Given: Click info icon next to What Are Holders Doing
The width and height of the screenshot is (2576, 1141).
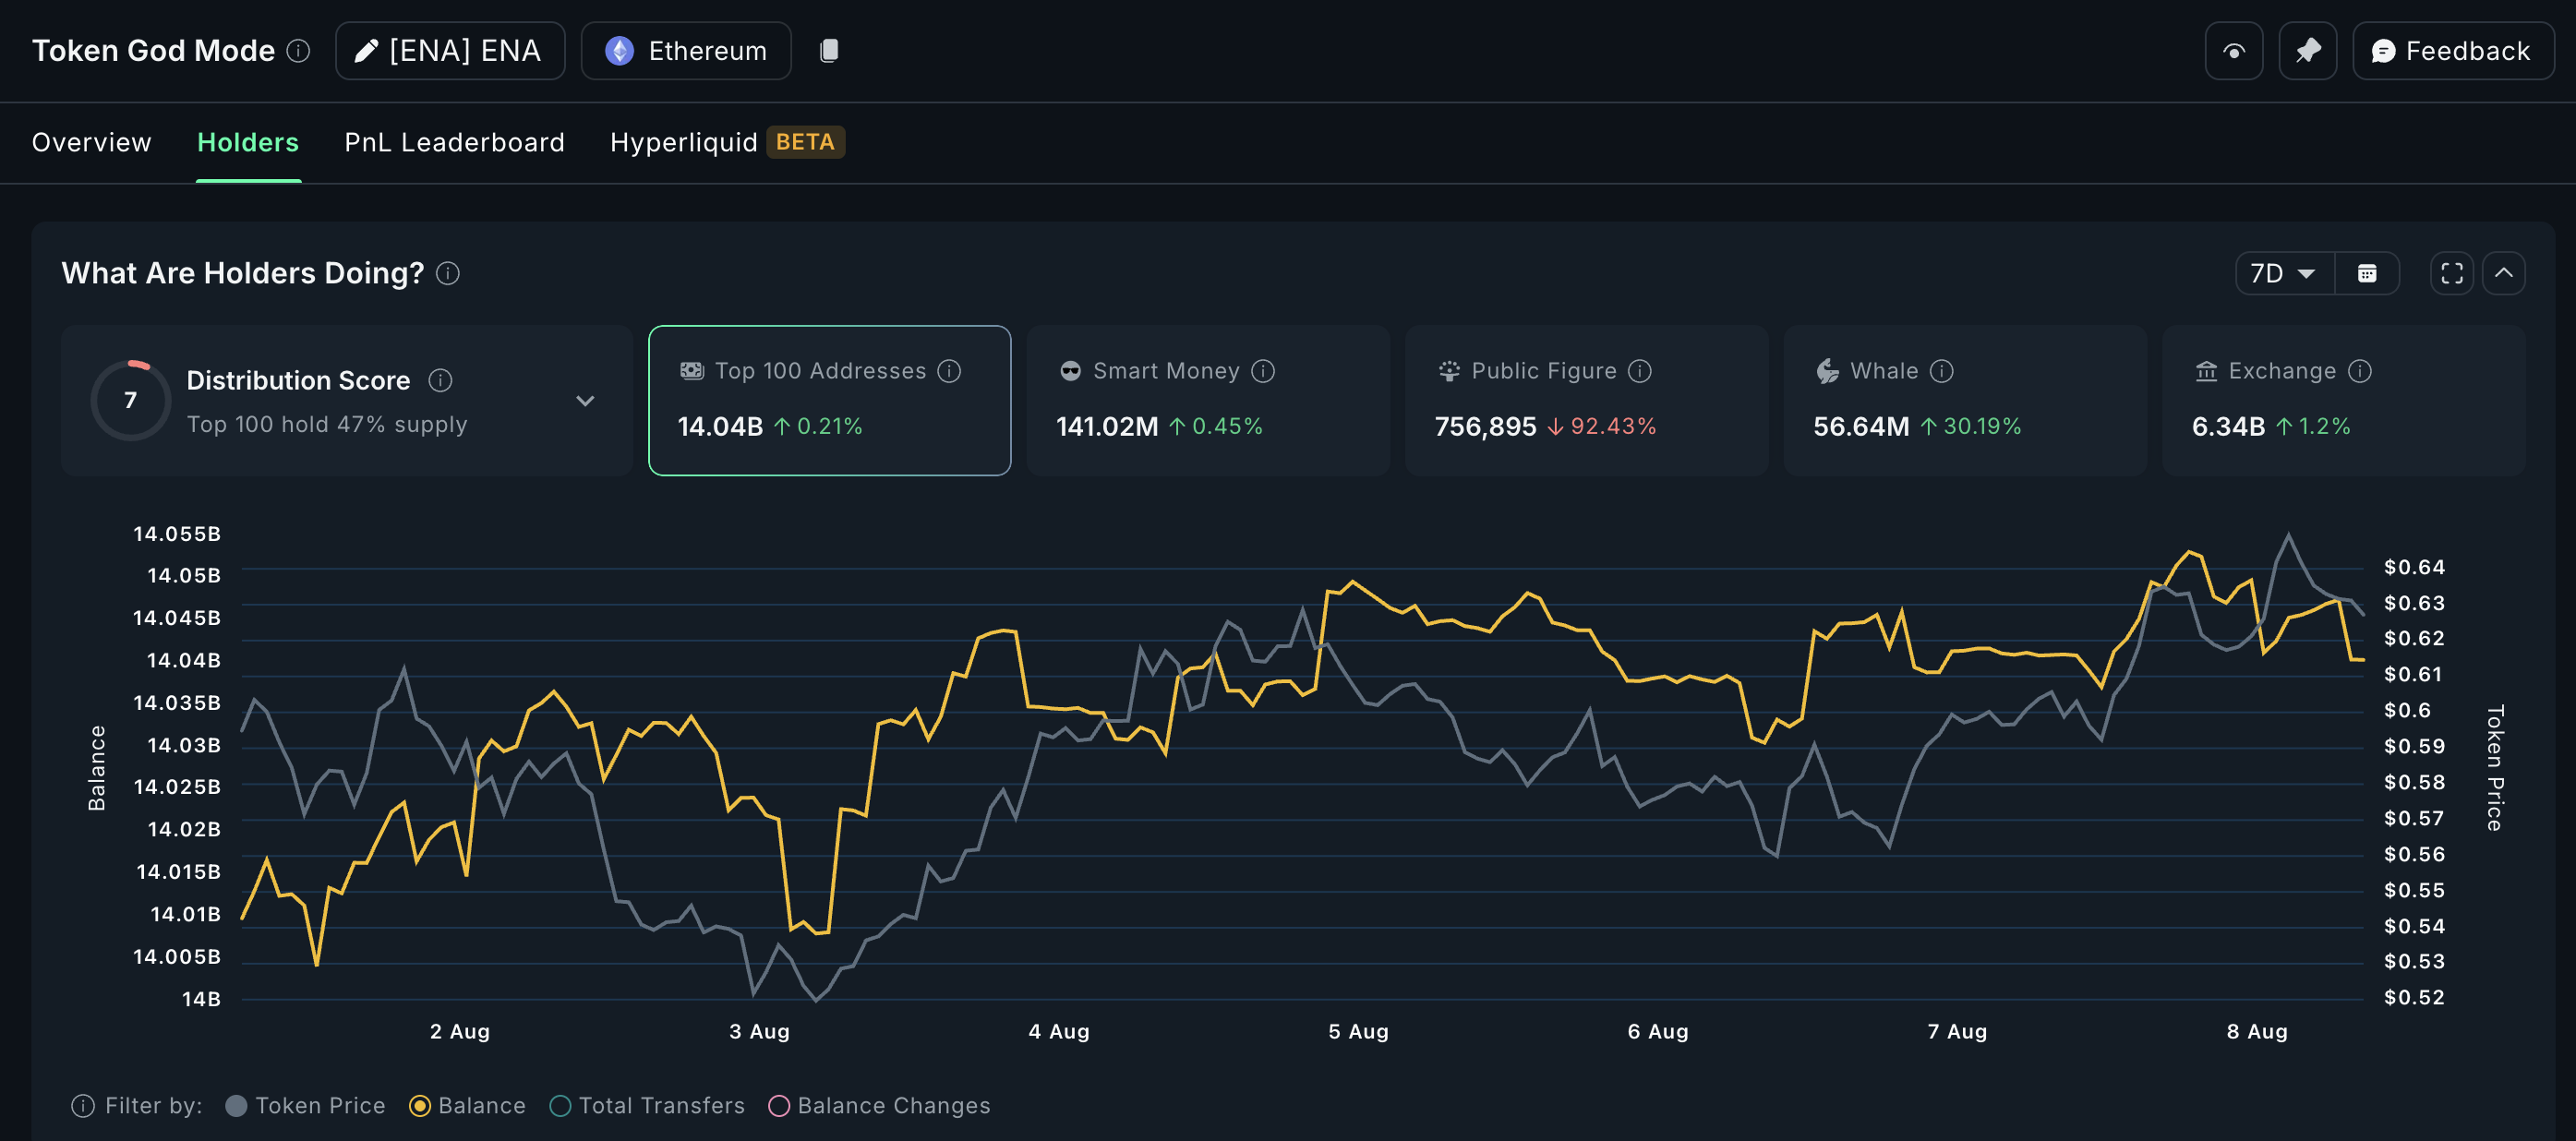Looking at the screenshot, I should coord(448,274).
